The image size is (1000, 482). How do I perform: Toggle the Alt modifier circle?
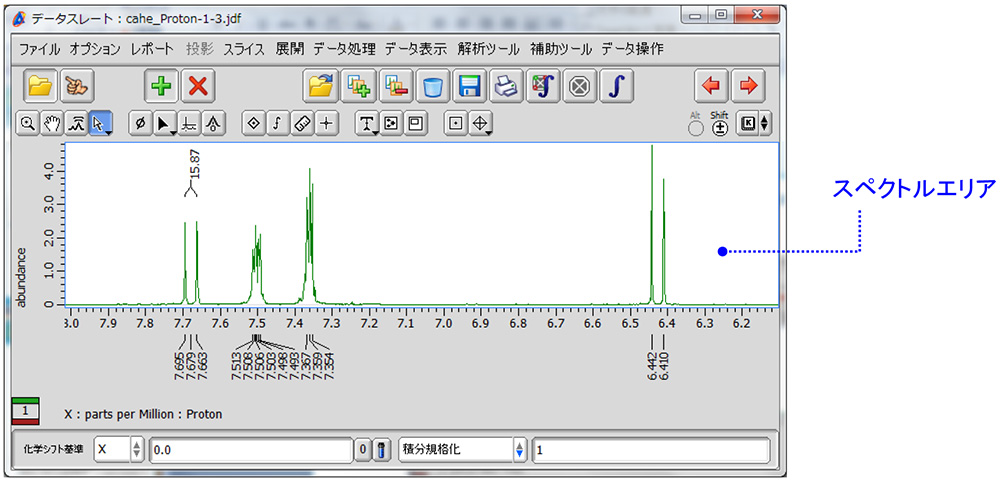[696, 128]
